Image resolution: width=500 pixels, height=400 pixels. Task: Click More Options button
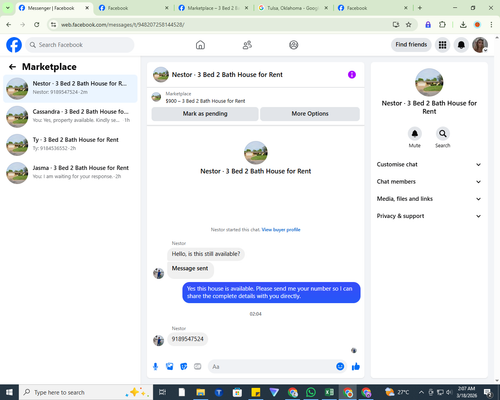(x=310, y=114)
